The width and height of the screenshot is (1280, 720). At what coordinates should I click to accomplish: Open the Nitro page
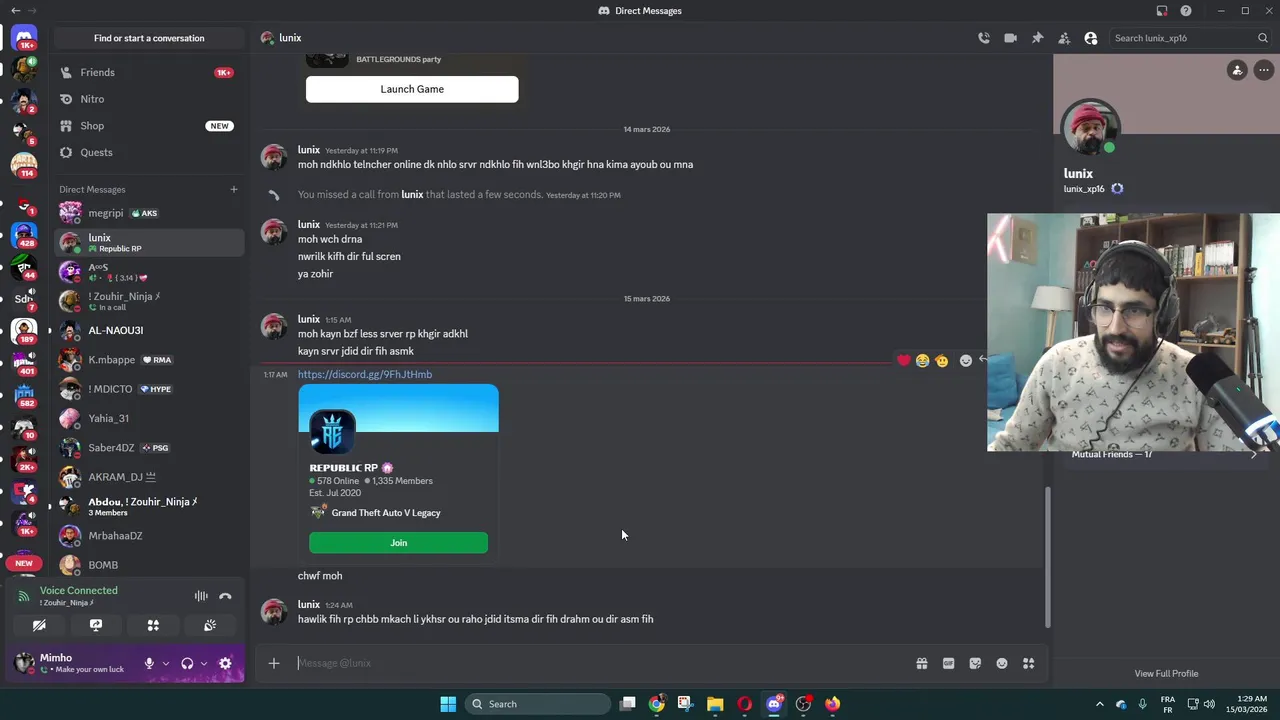(149, 99)
